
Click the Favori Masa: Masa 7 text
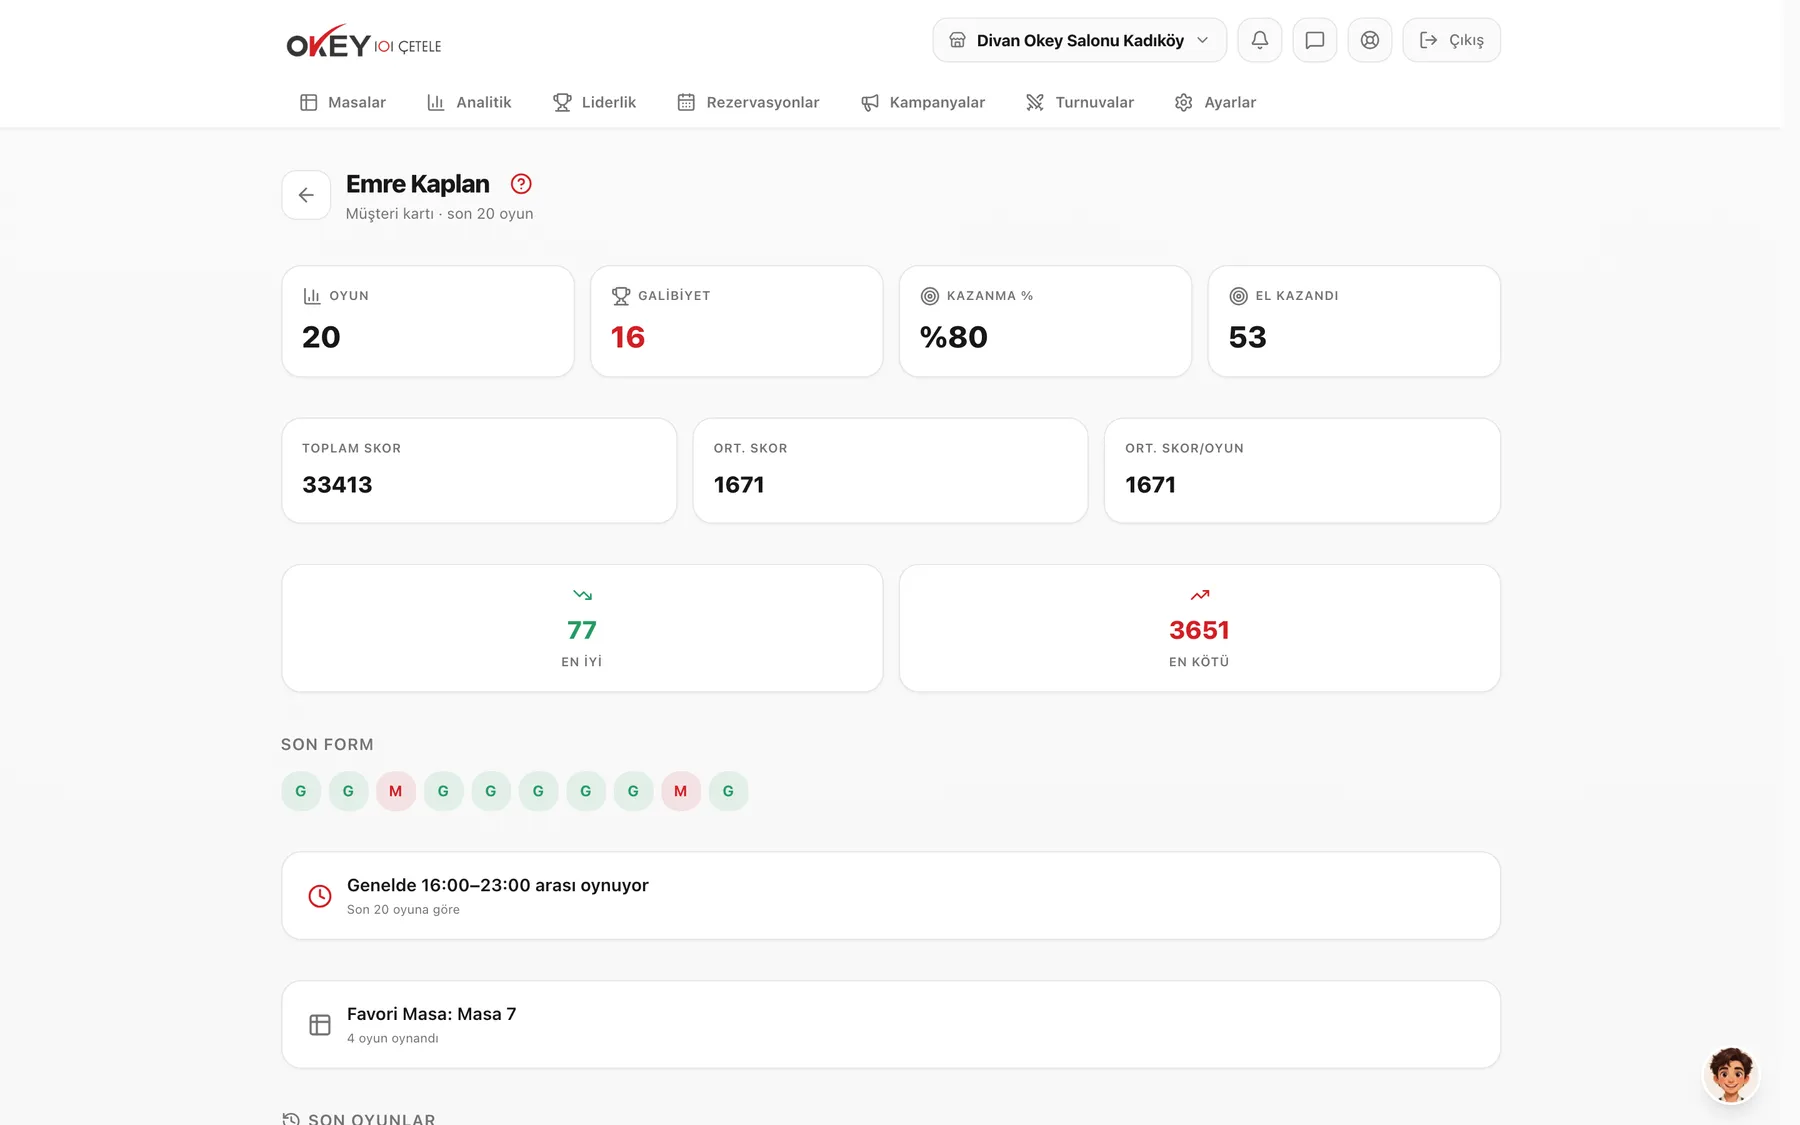coord(432,1014)
